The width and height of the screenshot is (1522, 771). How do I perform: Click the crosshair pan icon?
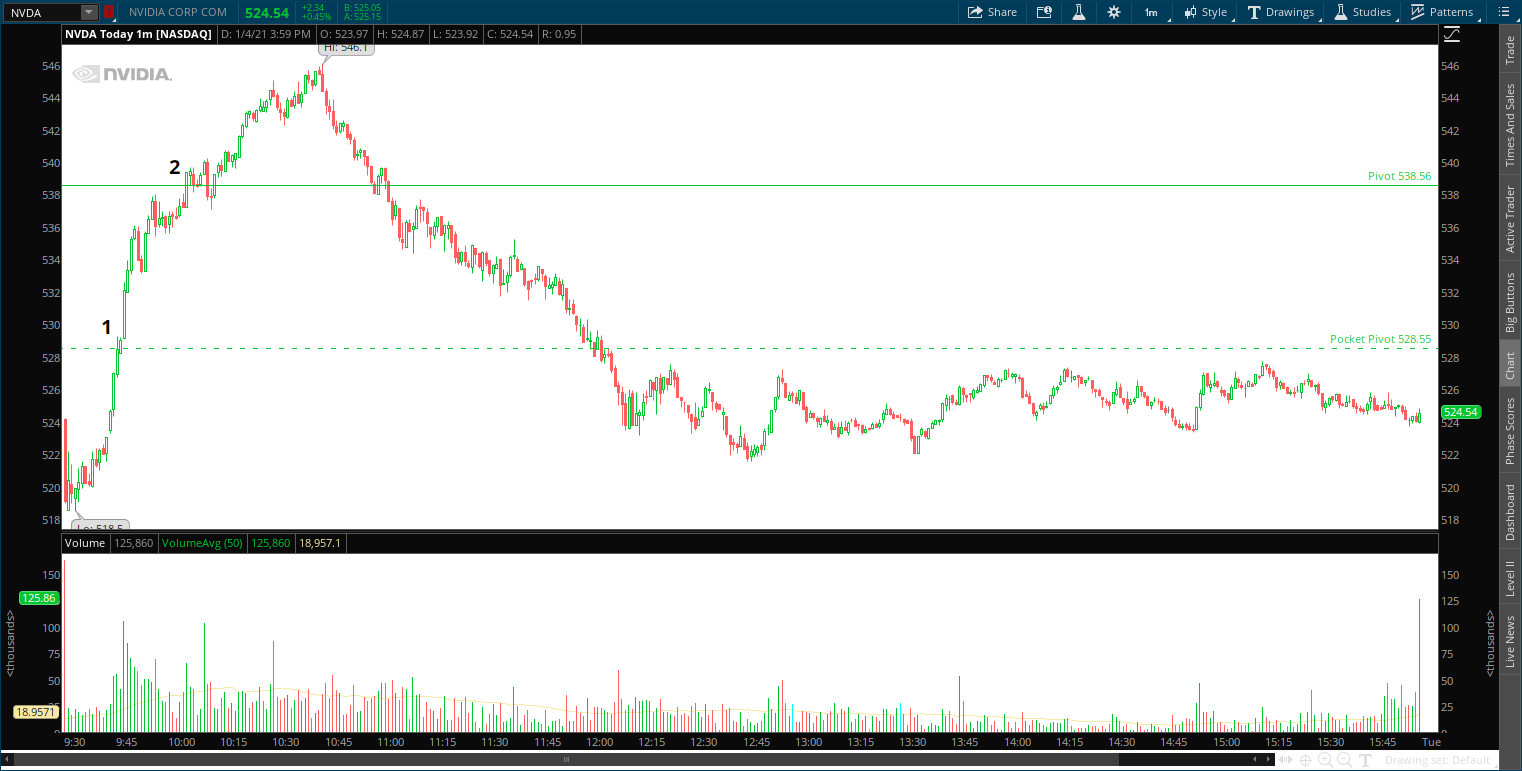click(1305, 760)
